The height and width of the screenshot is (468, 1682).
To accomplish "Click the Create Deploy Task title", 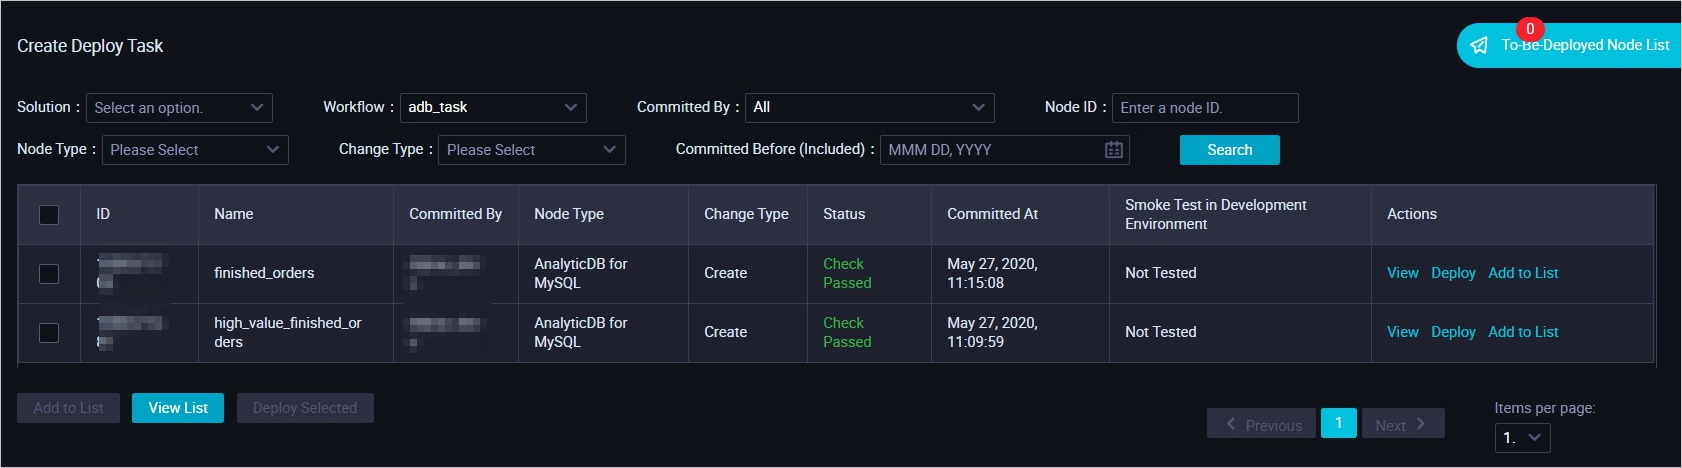I will click(x=90, y=46).
